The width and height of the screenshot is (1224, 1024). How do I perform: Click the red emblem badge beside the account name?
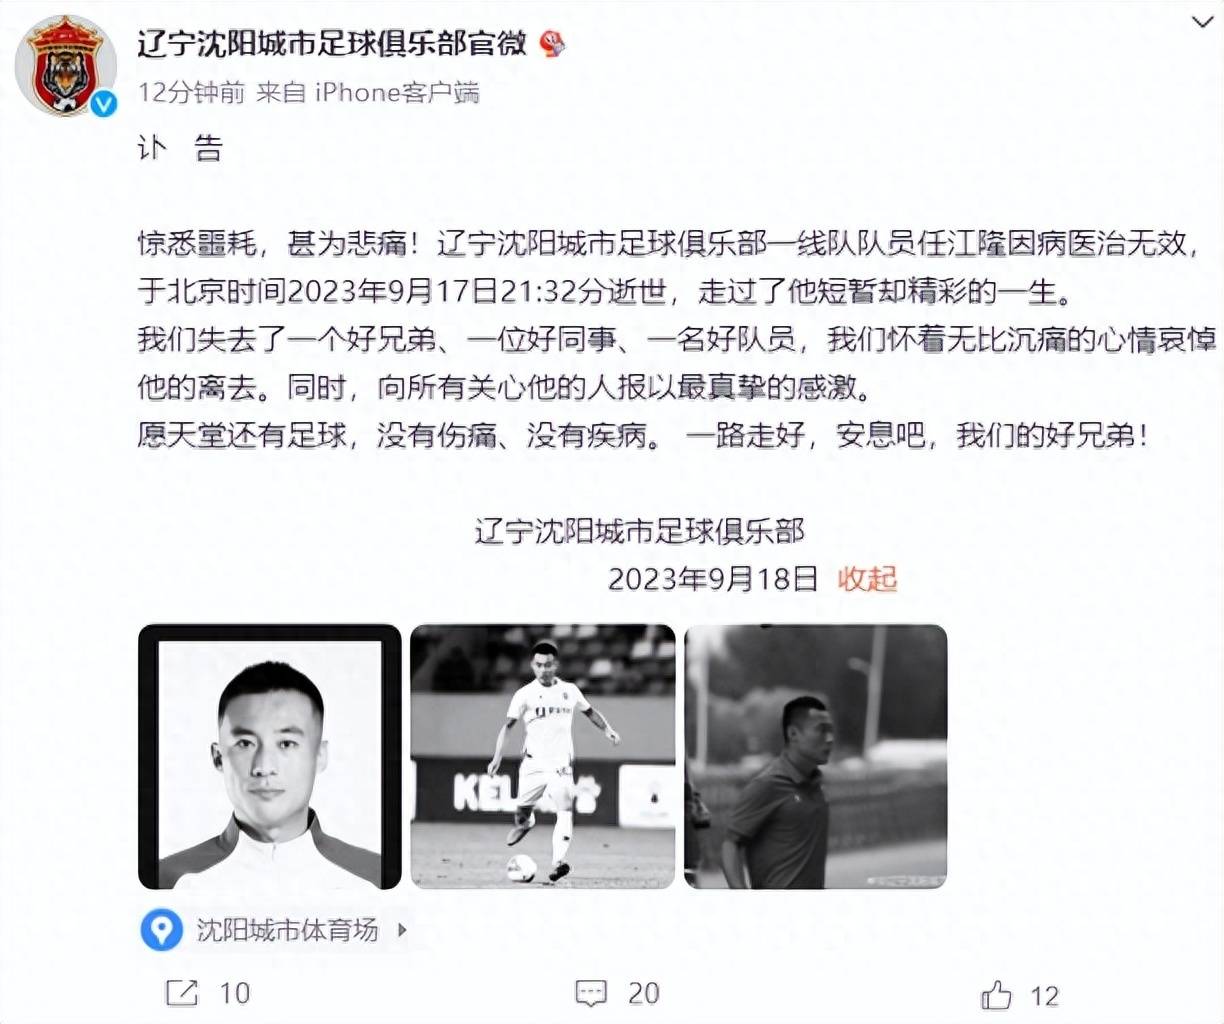click(552, 43)
